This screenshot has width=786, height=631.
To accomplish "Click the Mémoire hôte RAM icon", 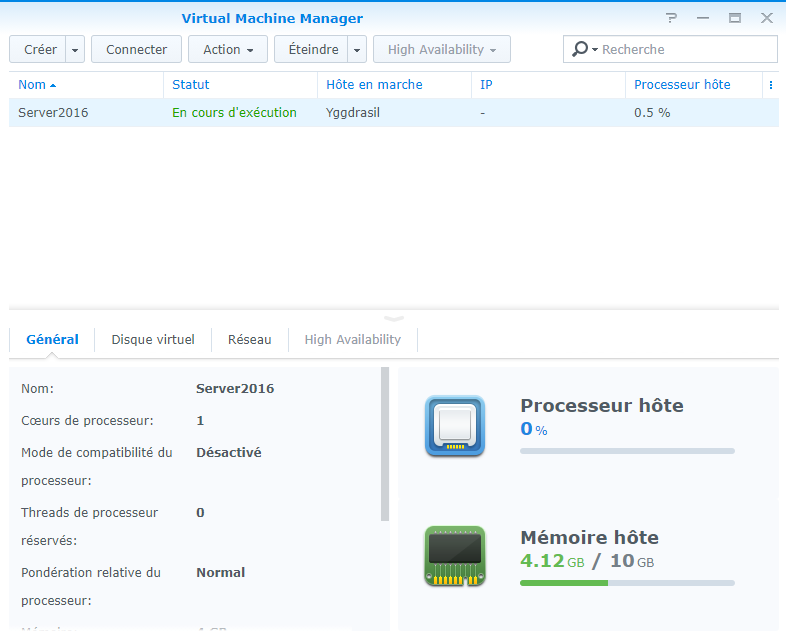I will 454,556.
